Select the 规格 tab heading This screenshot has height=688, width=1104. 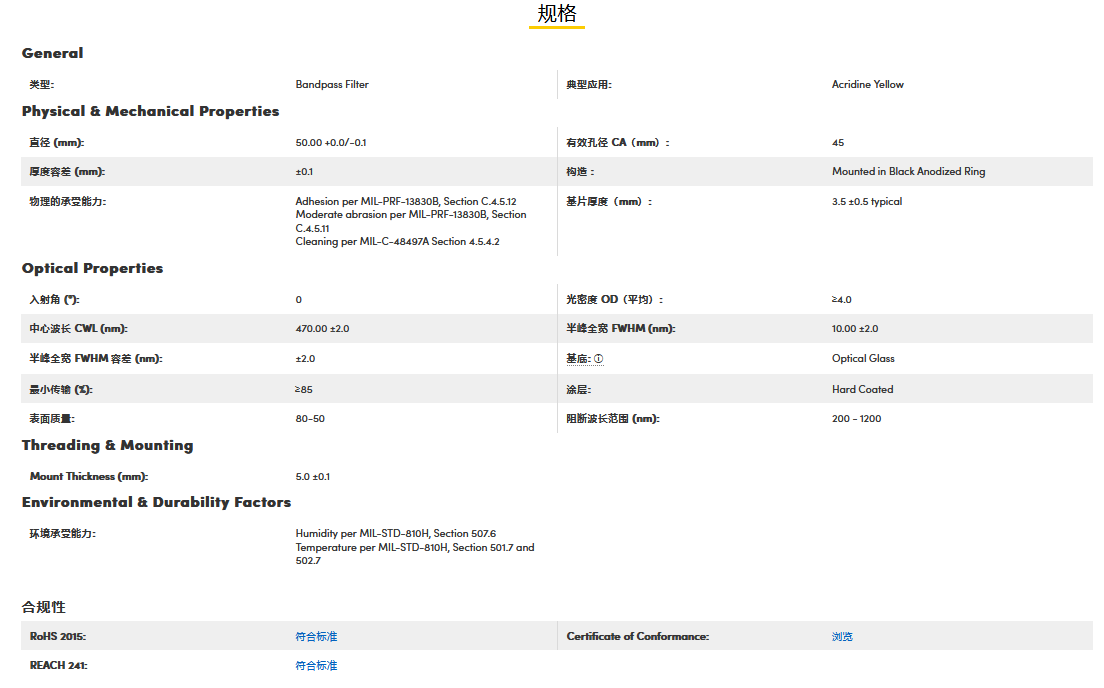pyautogui.click(x=557, y=14)
